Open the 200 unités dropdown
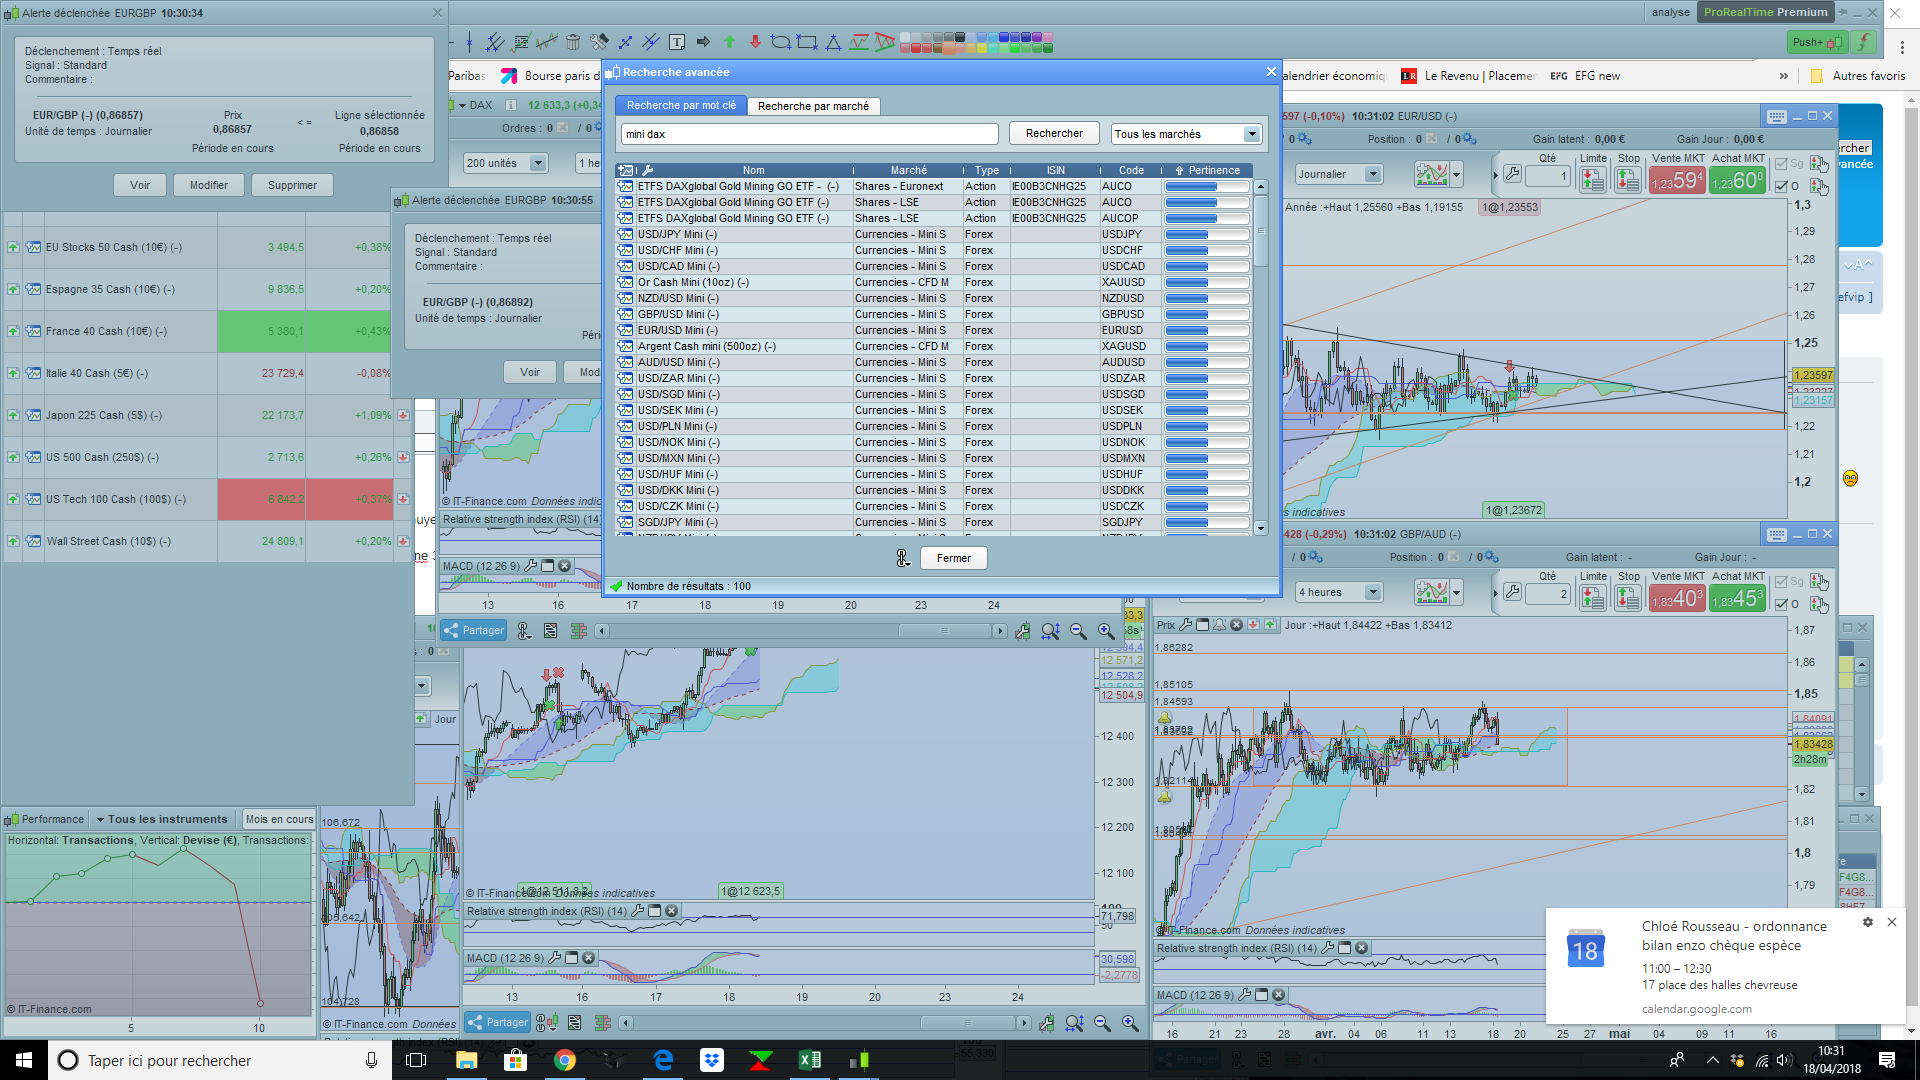 (505, 163)
